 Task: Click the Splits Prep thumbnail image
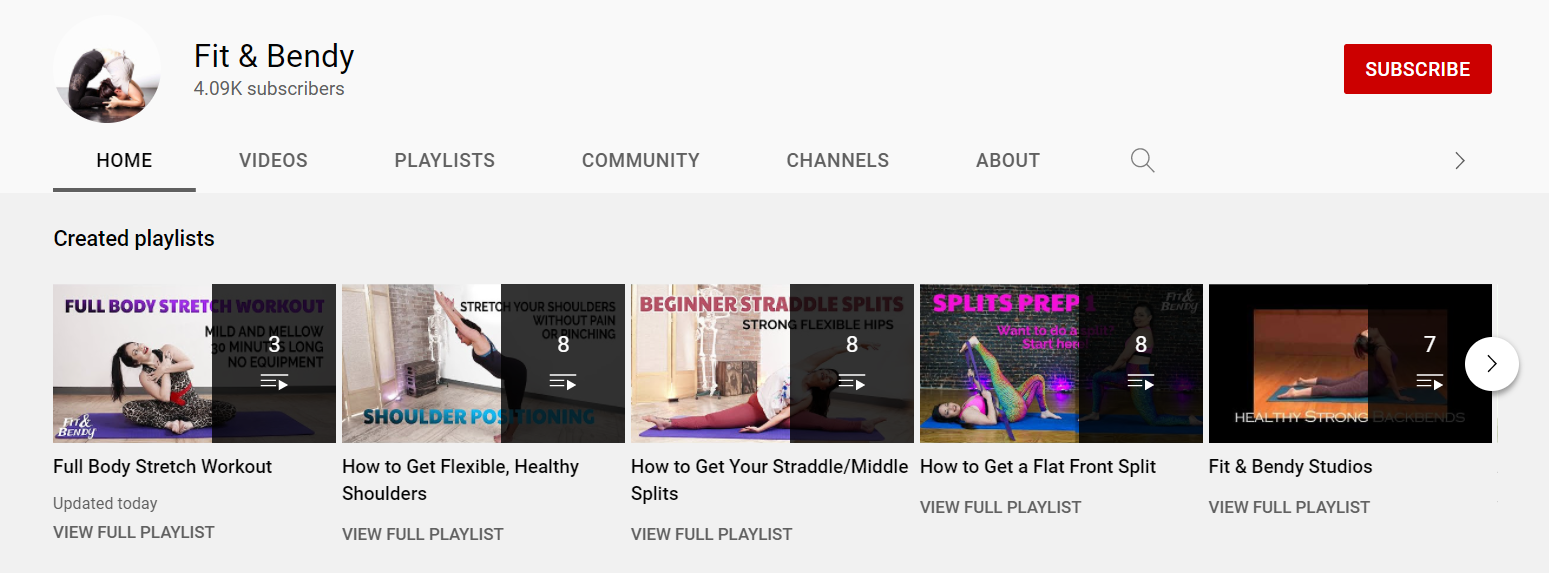(x=1061, y=363)
